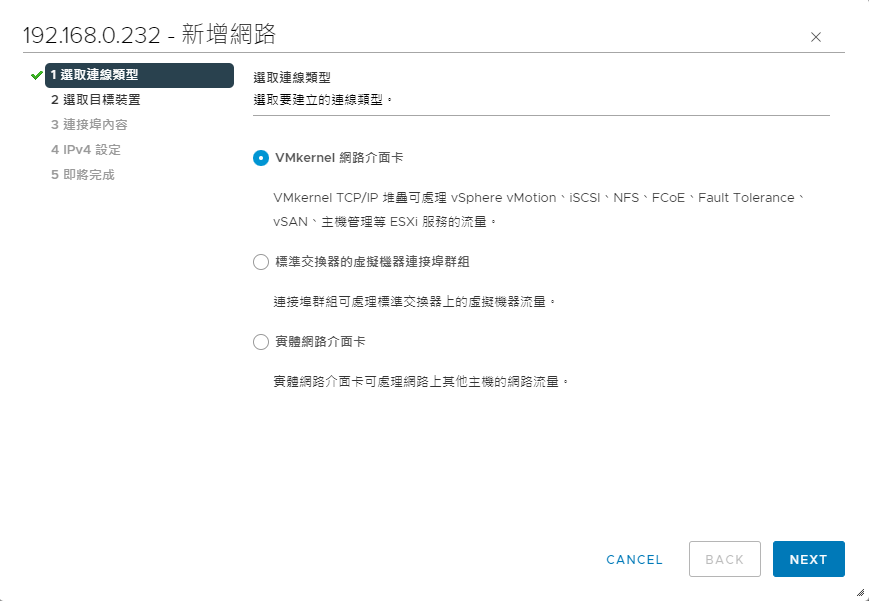
Task: Select the 實體網路介面卡 radio button
Action: click(260, 342)
